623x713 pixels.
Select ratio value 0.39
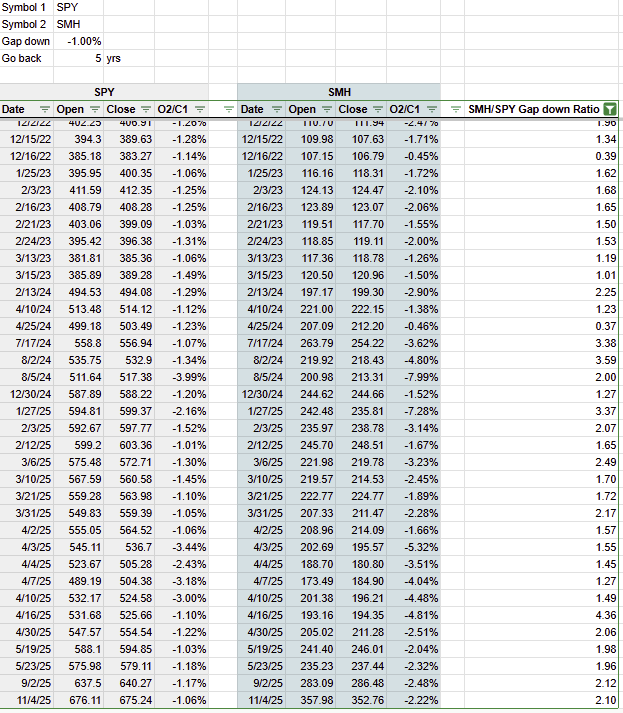541,156
